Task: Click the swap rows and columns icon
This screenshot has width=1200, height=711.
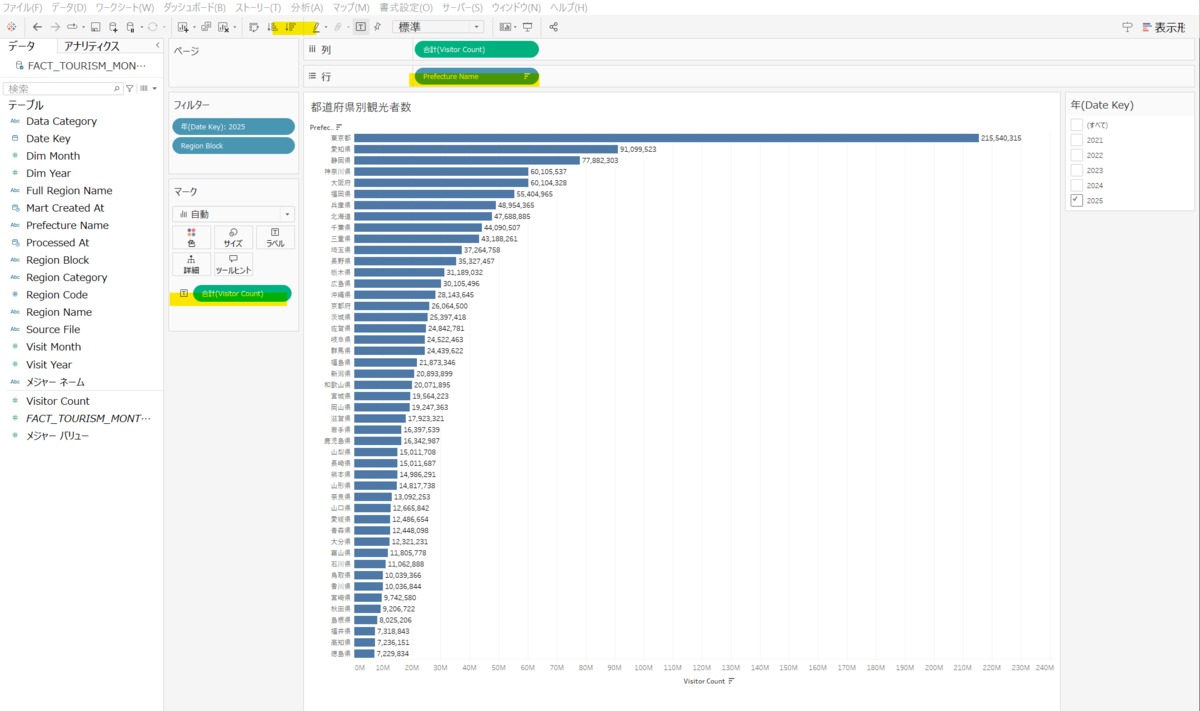Action: pyautogui.click(x=253, y=27)
